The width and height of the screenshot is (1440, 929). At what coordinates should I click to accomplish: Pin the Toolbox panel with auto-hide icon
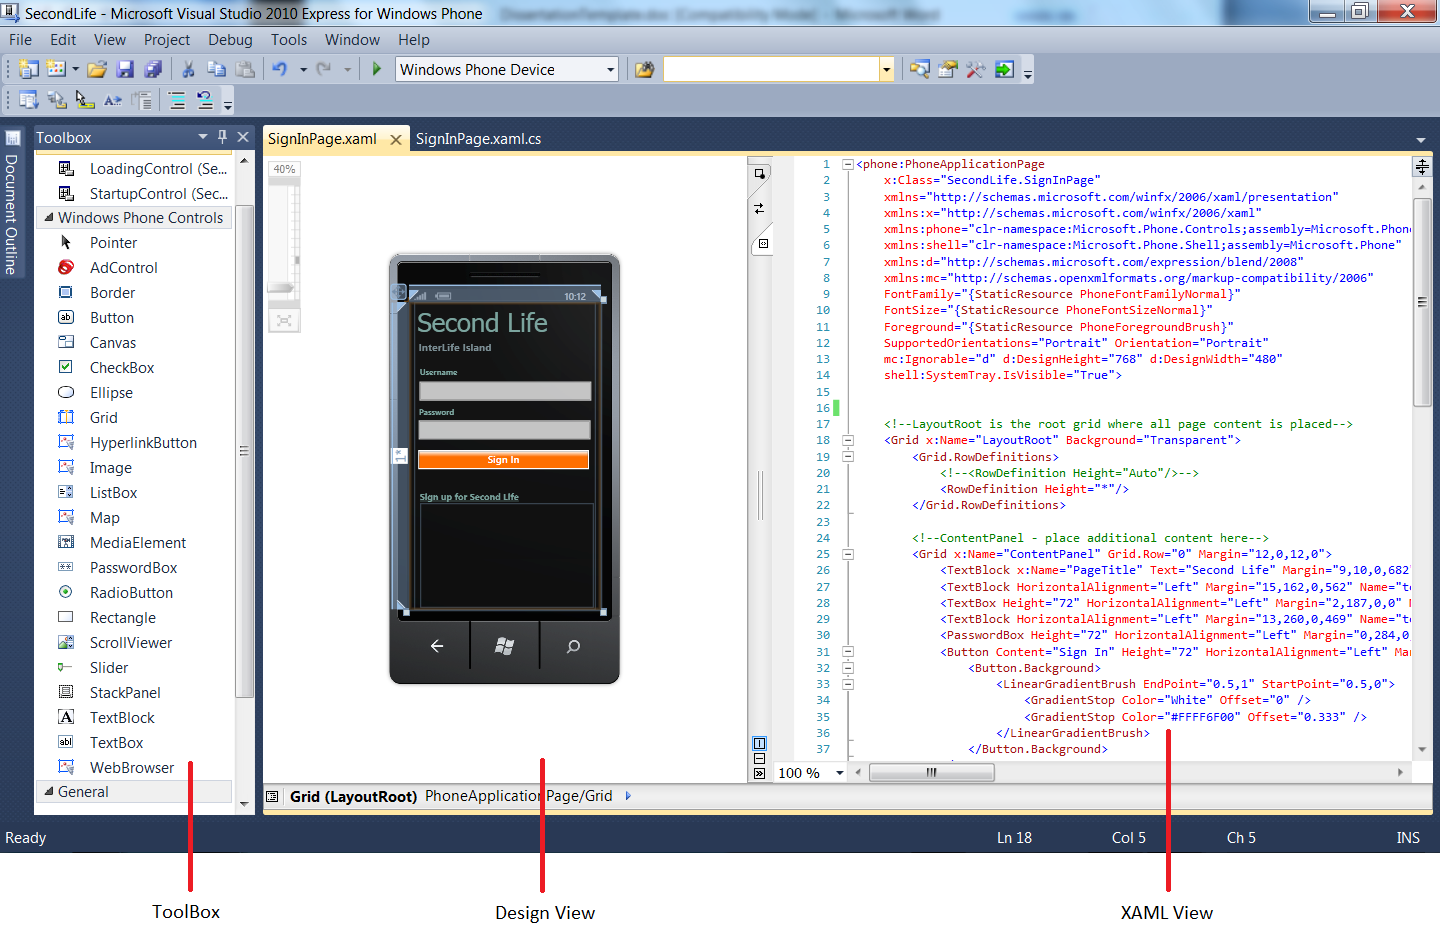(x=222, y=137)
